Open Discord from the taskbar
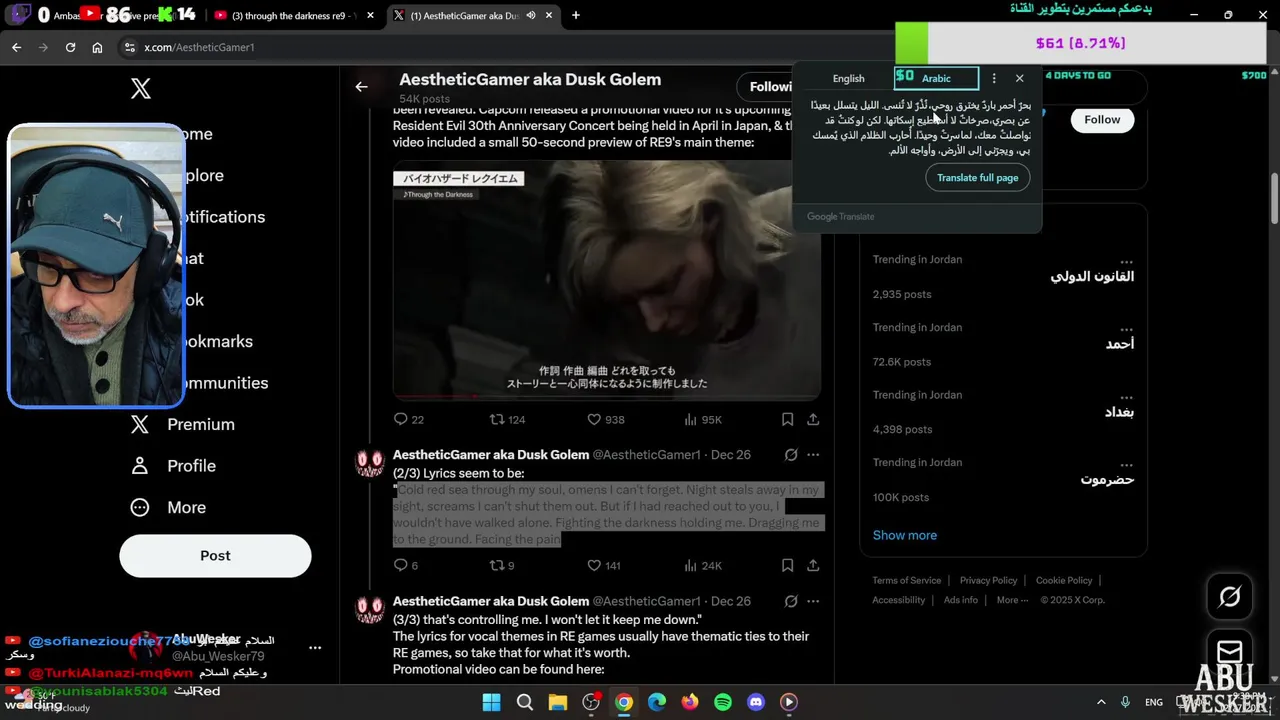 [x=756, y=702]
